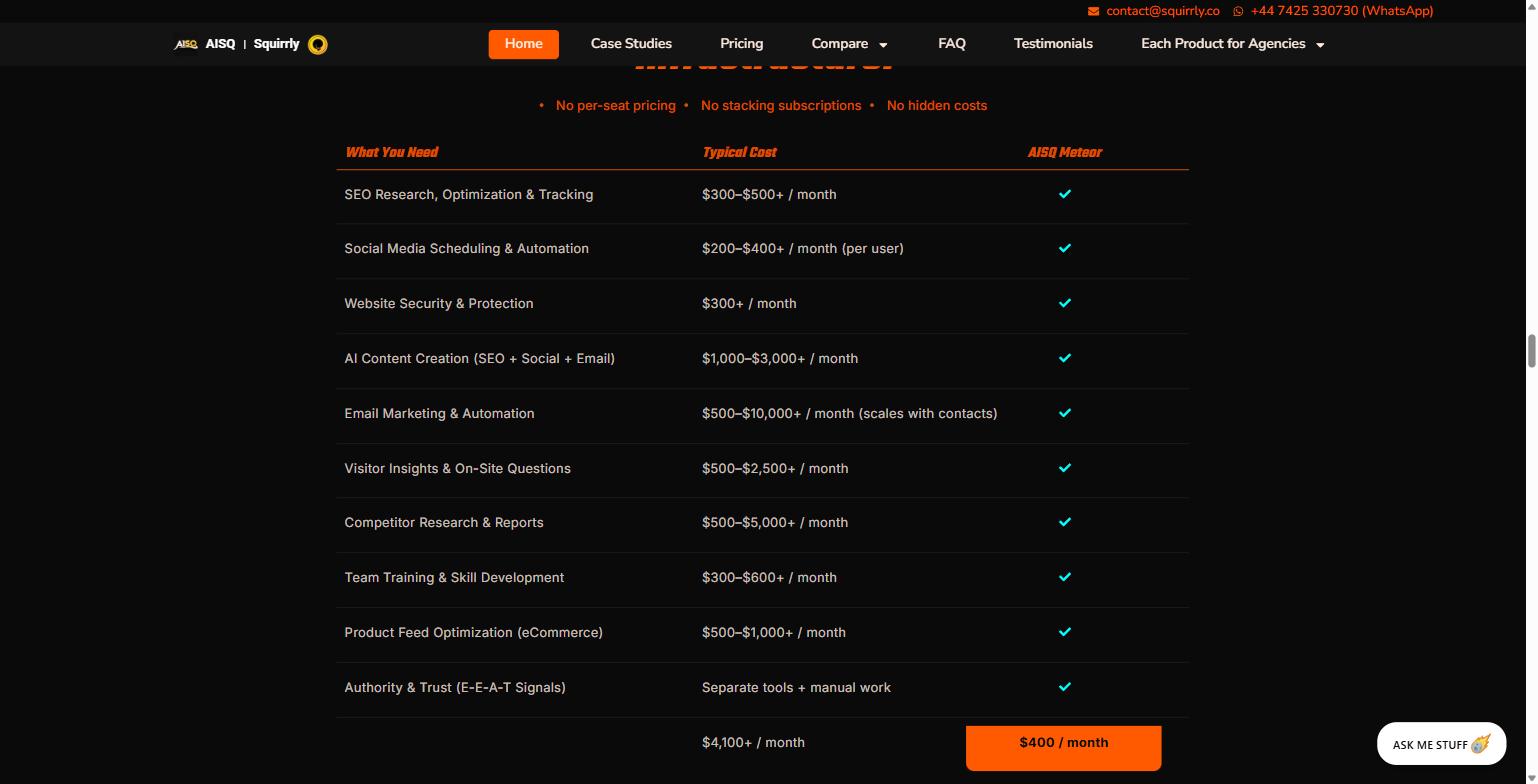Image resolution: width=1538 pixels, height=784 pixels.
Task: Click the 'No stacking subscriptions' text
Action: coord(781,105)
